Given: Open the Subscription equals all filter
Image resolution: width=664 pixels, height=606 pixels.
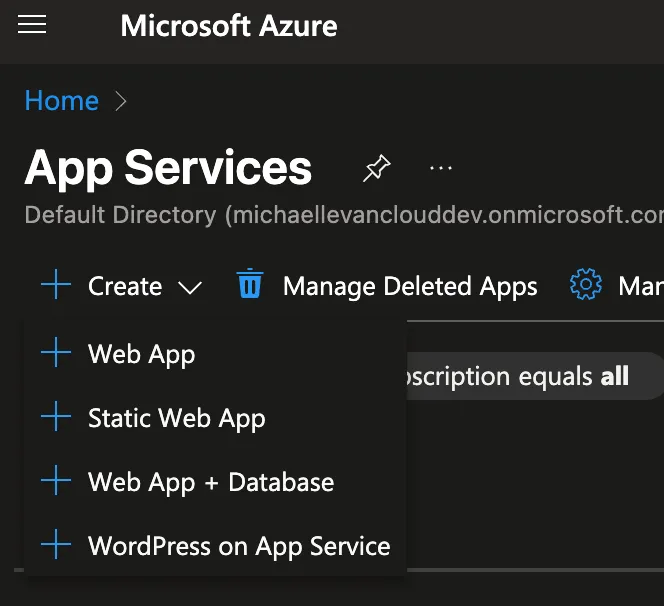Looking at the screenshot, I should pyautogui.click(x=534, y=376).
